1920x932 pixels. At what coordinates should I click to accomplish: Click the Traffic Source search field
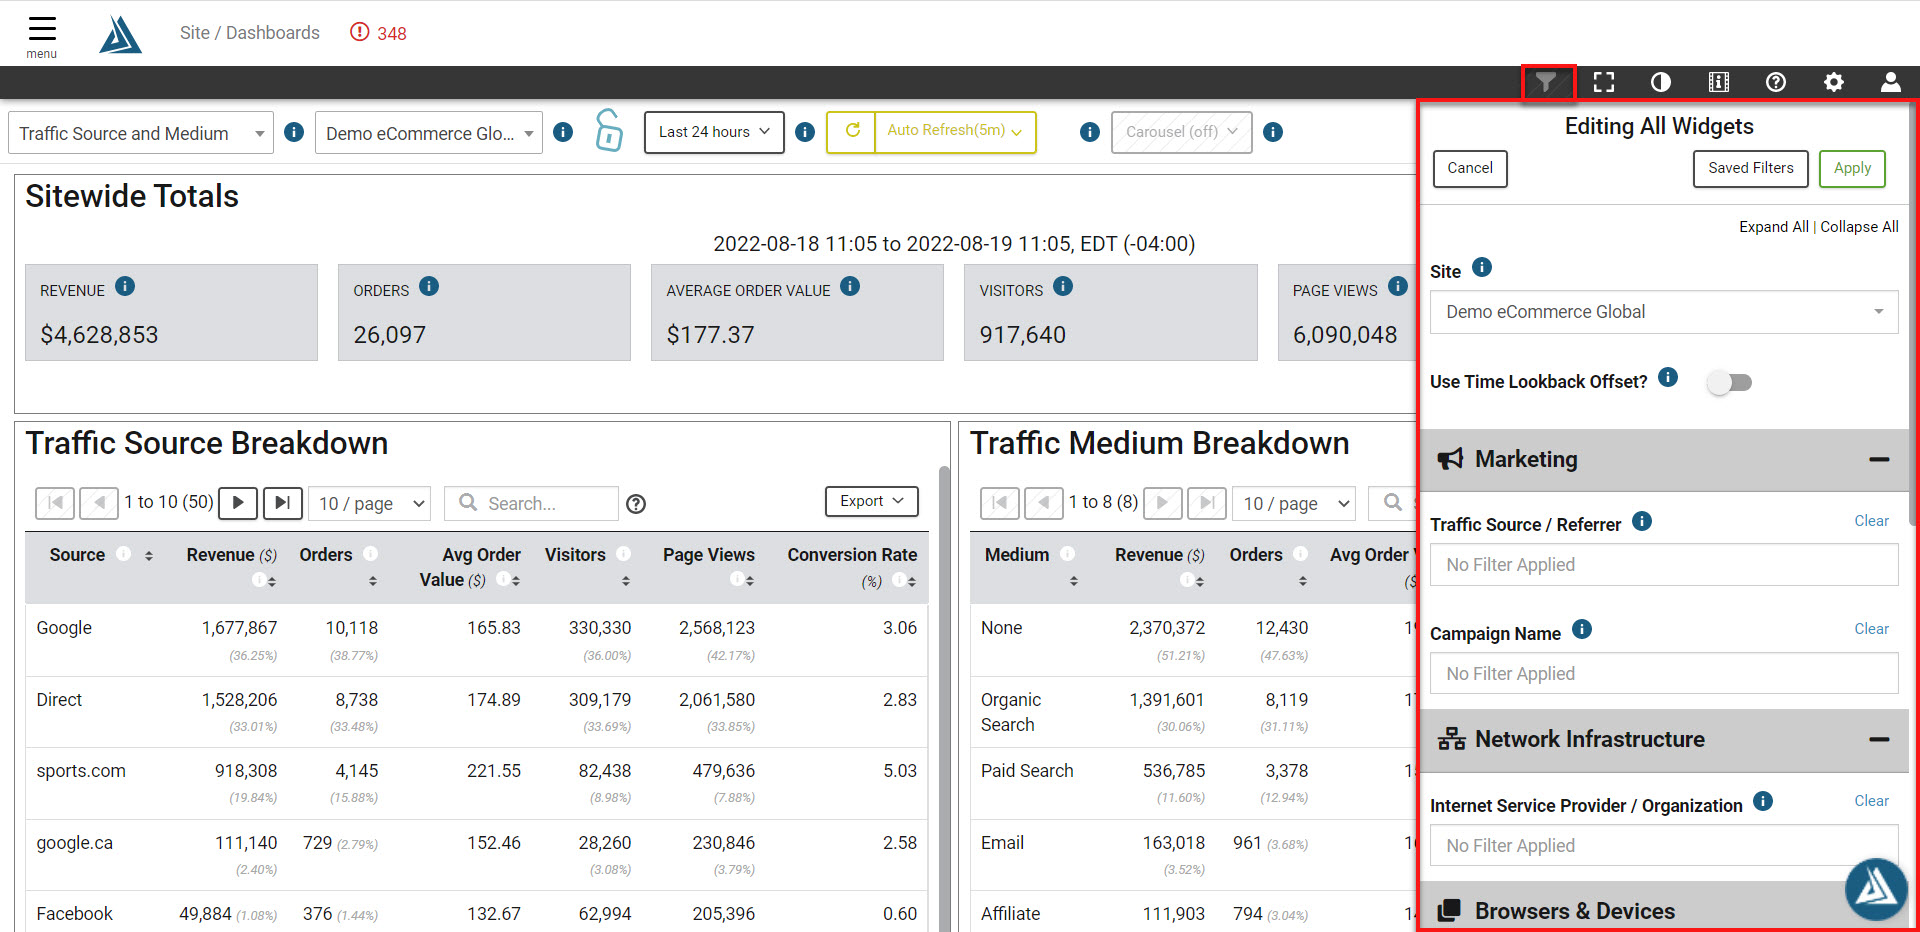pos(532,504)
